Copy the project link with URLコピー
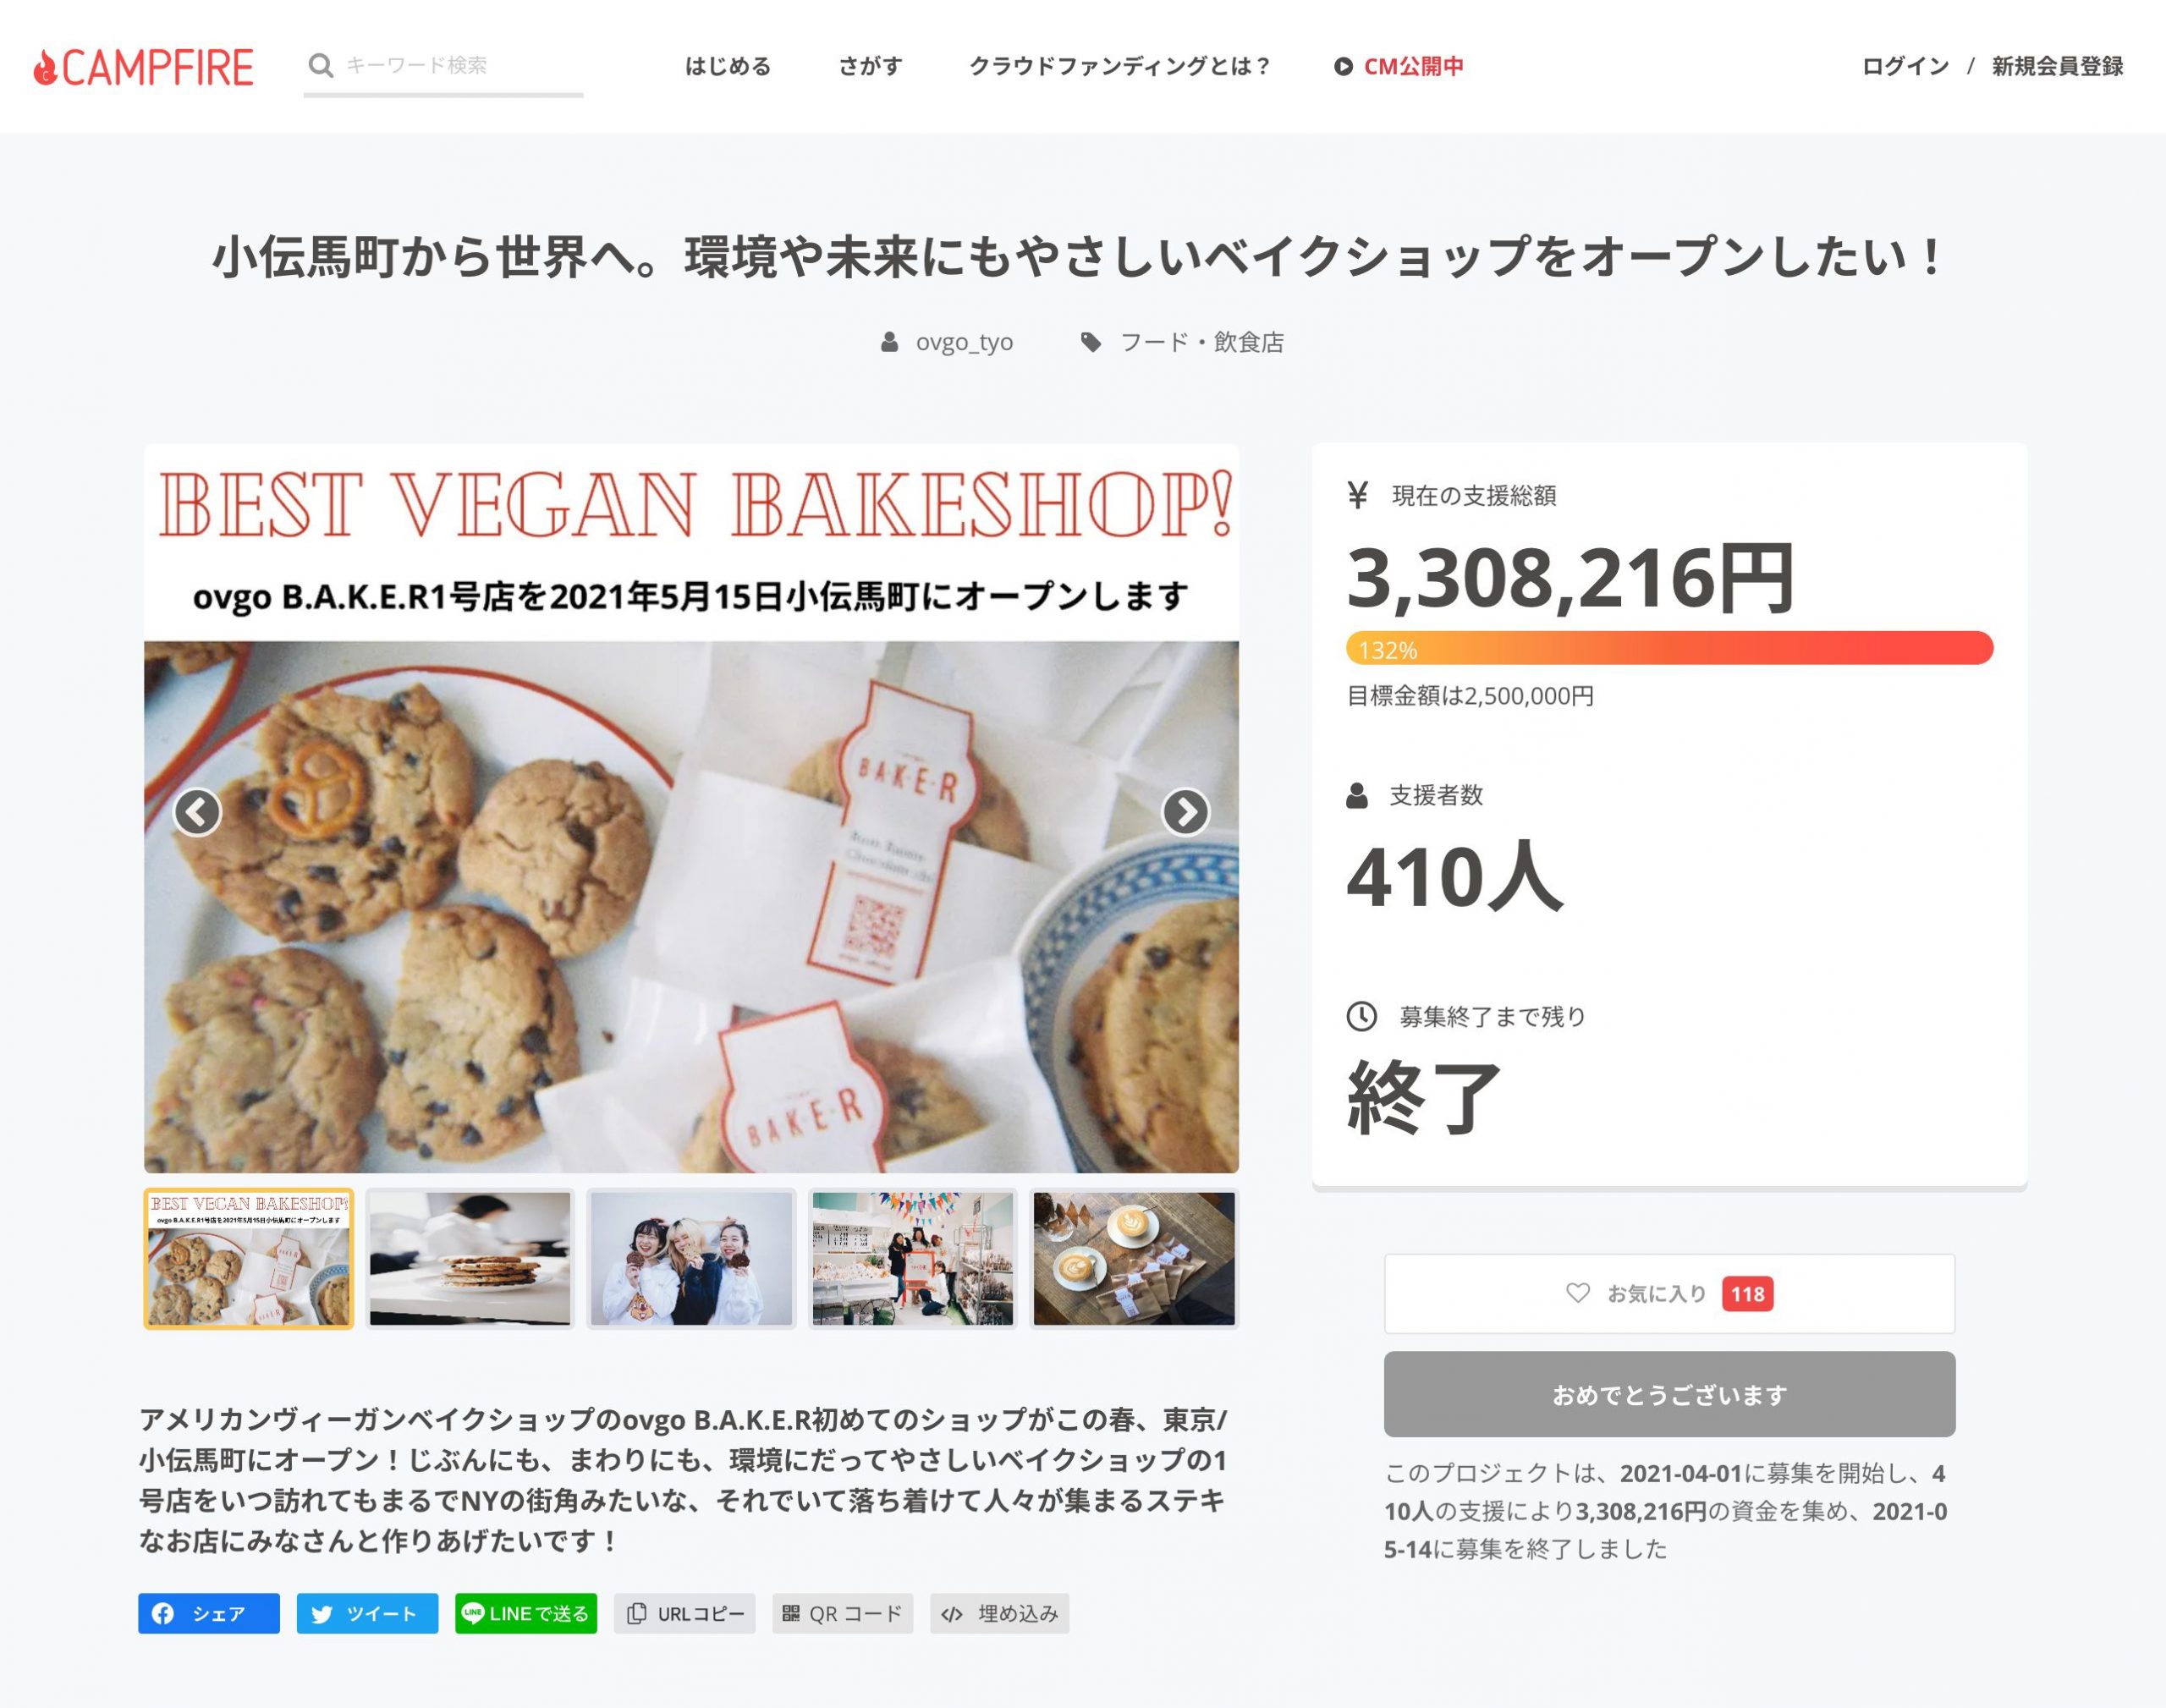This screenshot has width=2166, height=1708. point(685,1613)
